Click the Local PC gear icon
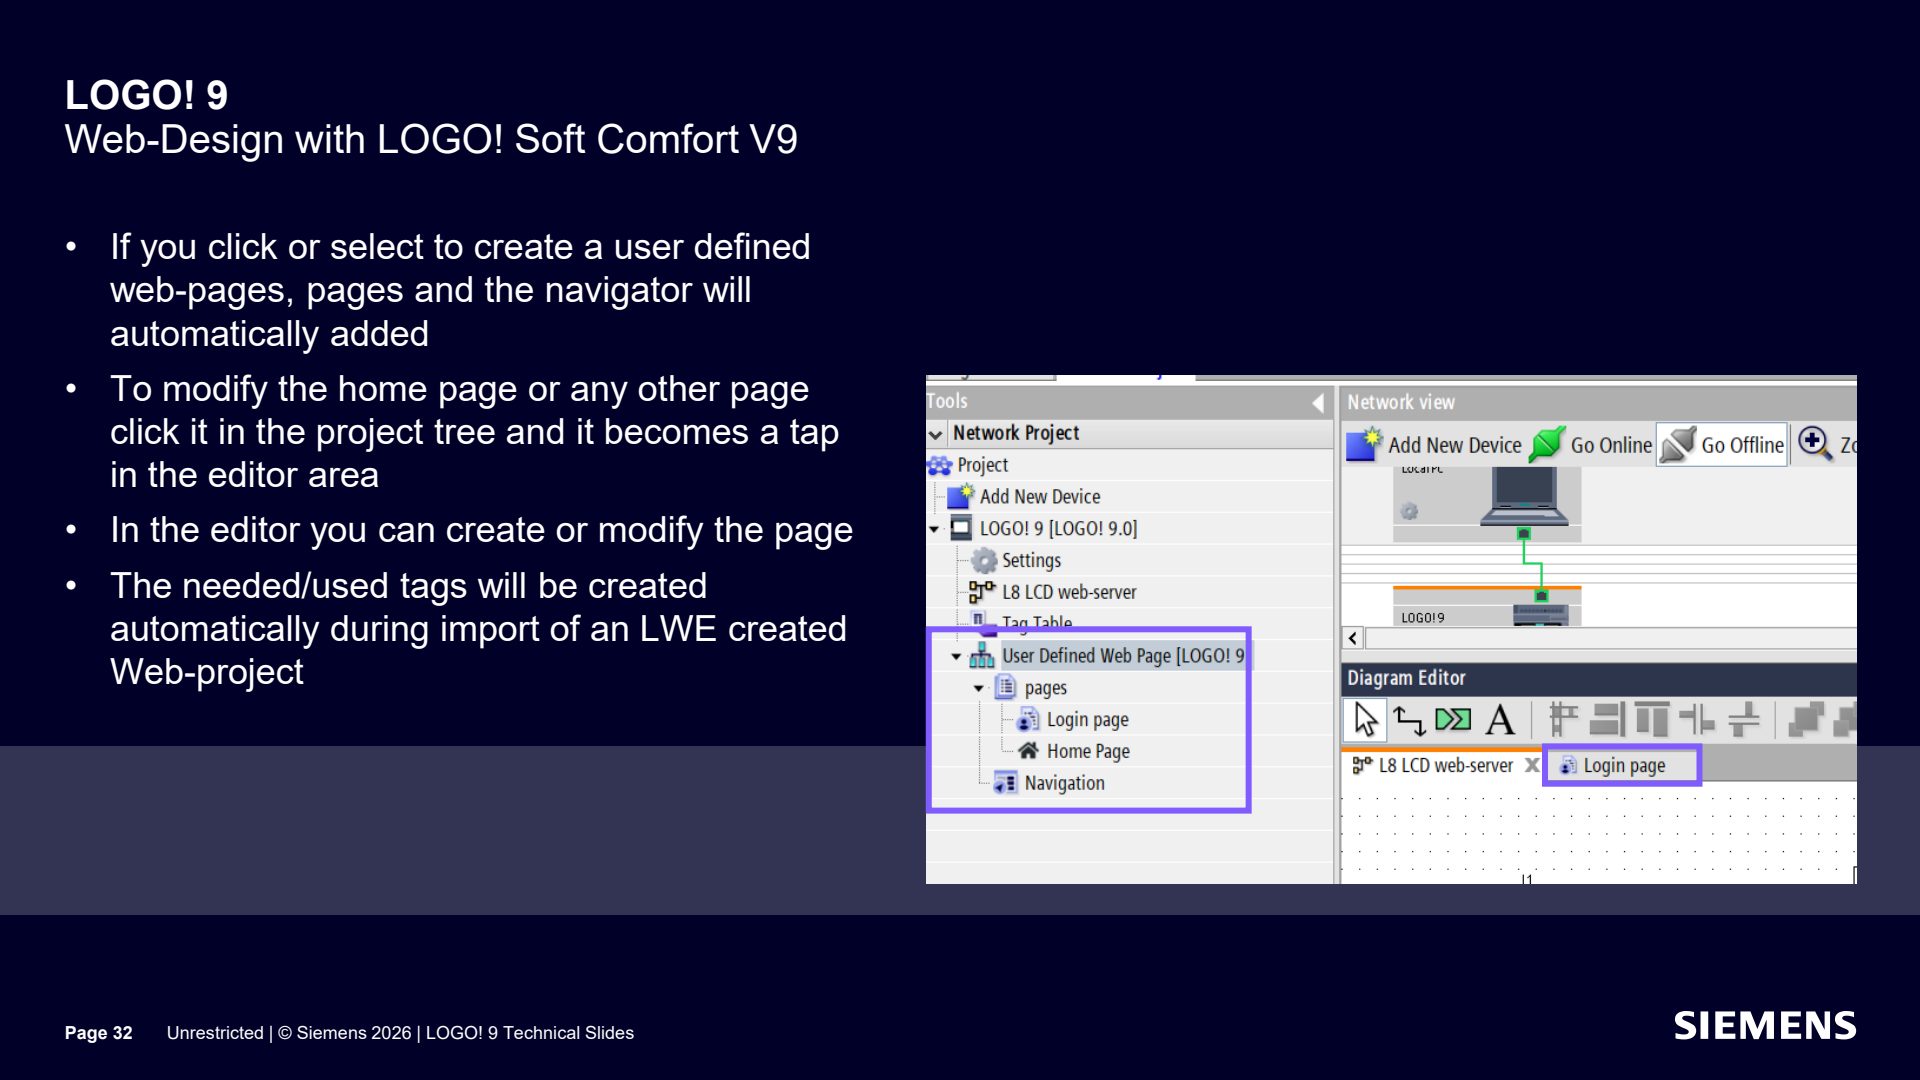Image resolution: width=1920 pixels, height=1080 pixels. [1409, 512]
